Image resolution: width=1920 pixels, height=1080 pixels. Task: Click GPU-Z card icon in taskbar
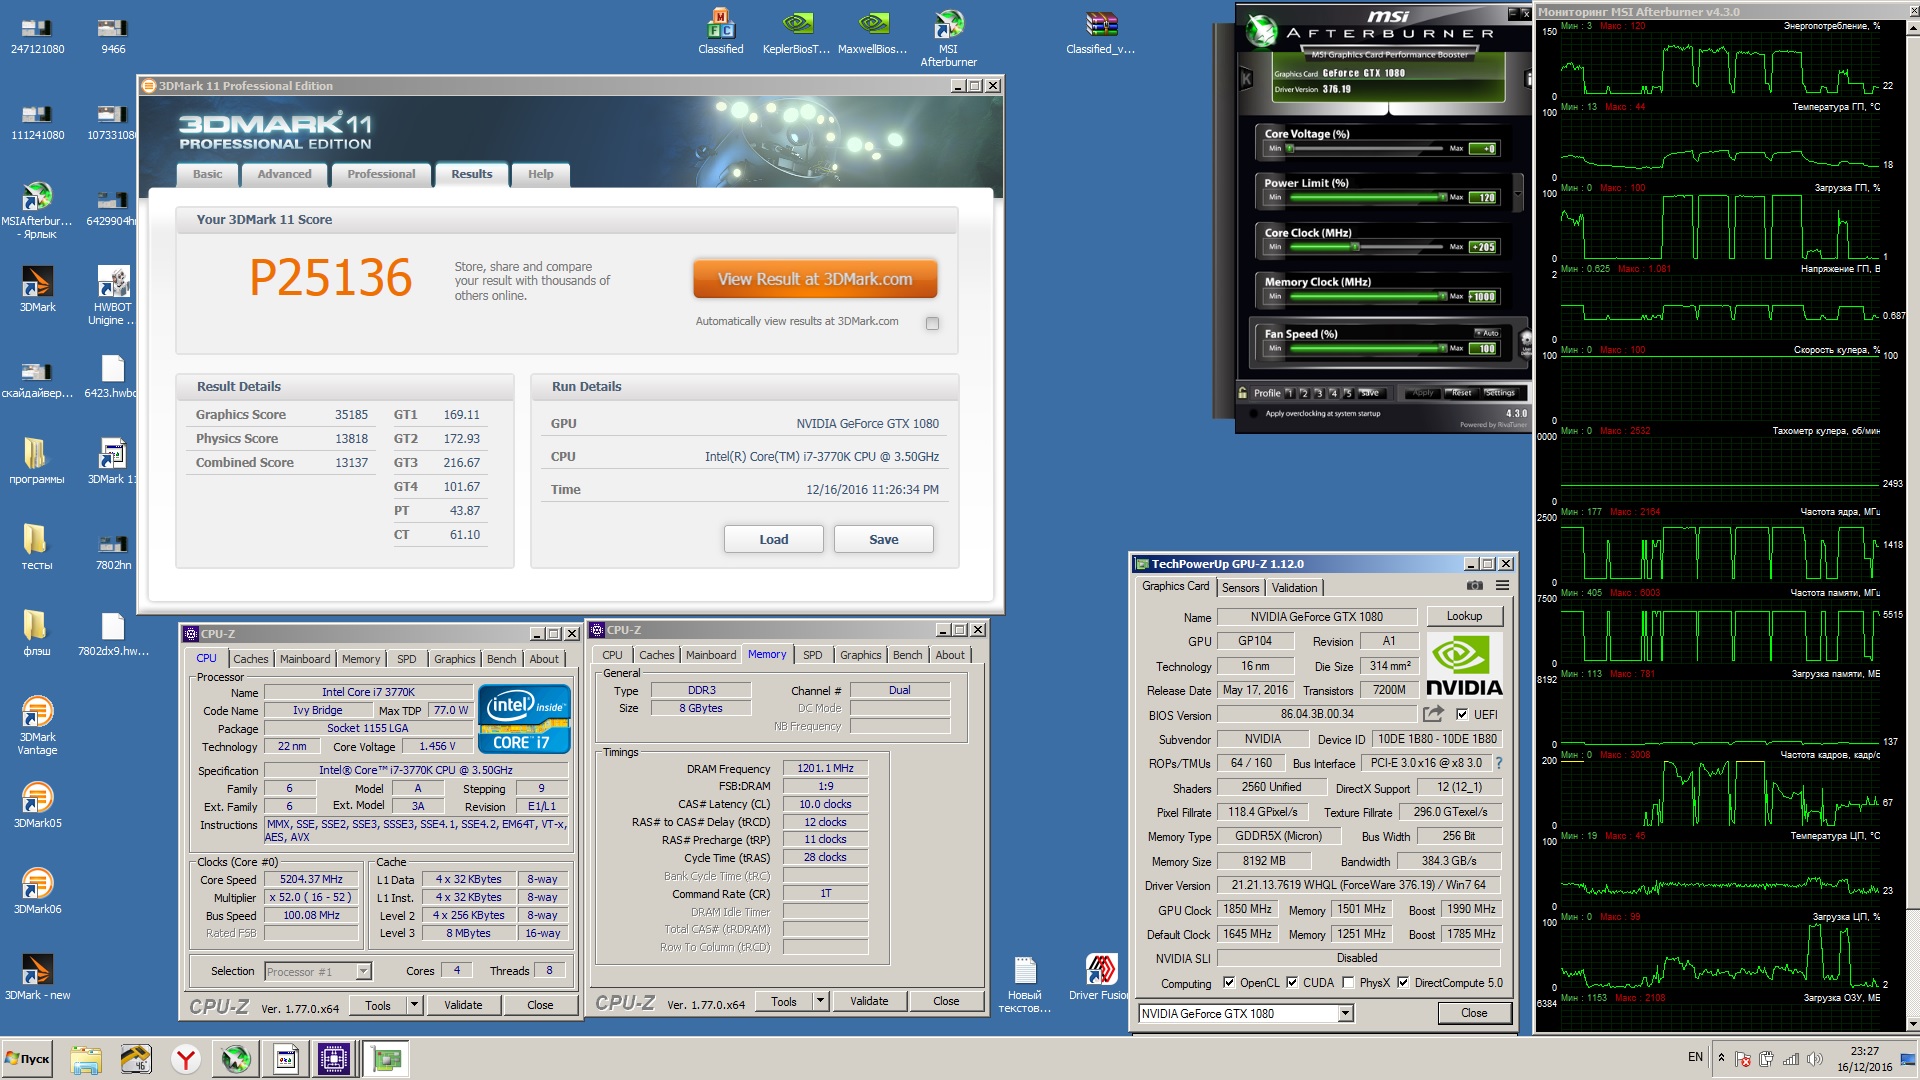pyautogui.click(x=386, y=1059)
